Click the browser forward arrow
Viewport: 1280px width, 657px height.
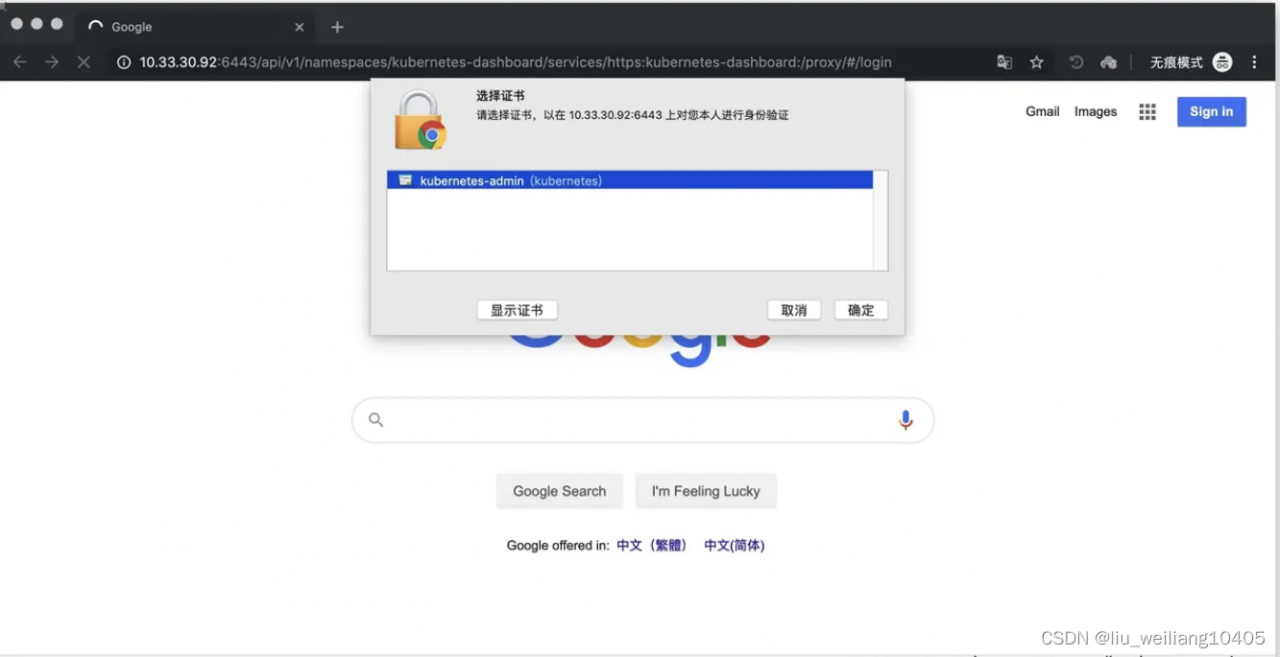click(52, 62)
